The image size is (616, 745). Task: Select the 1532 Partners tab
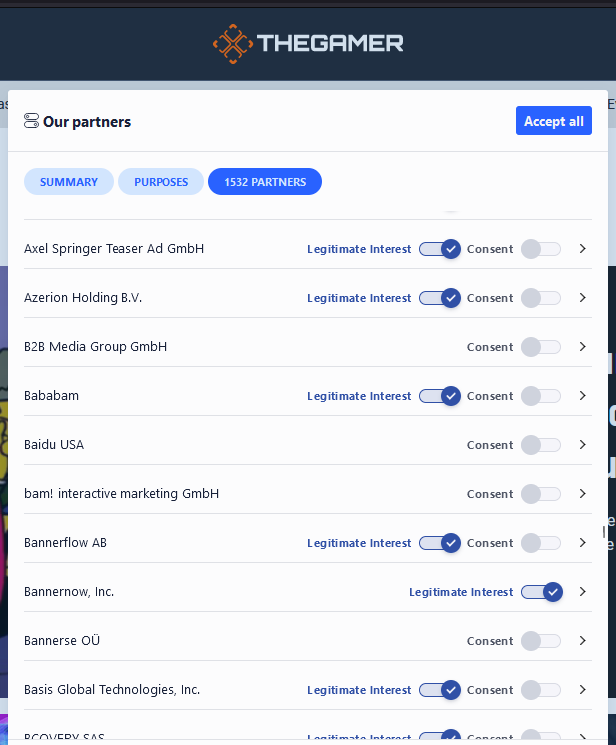tap(265, 181)
